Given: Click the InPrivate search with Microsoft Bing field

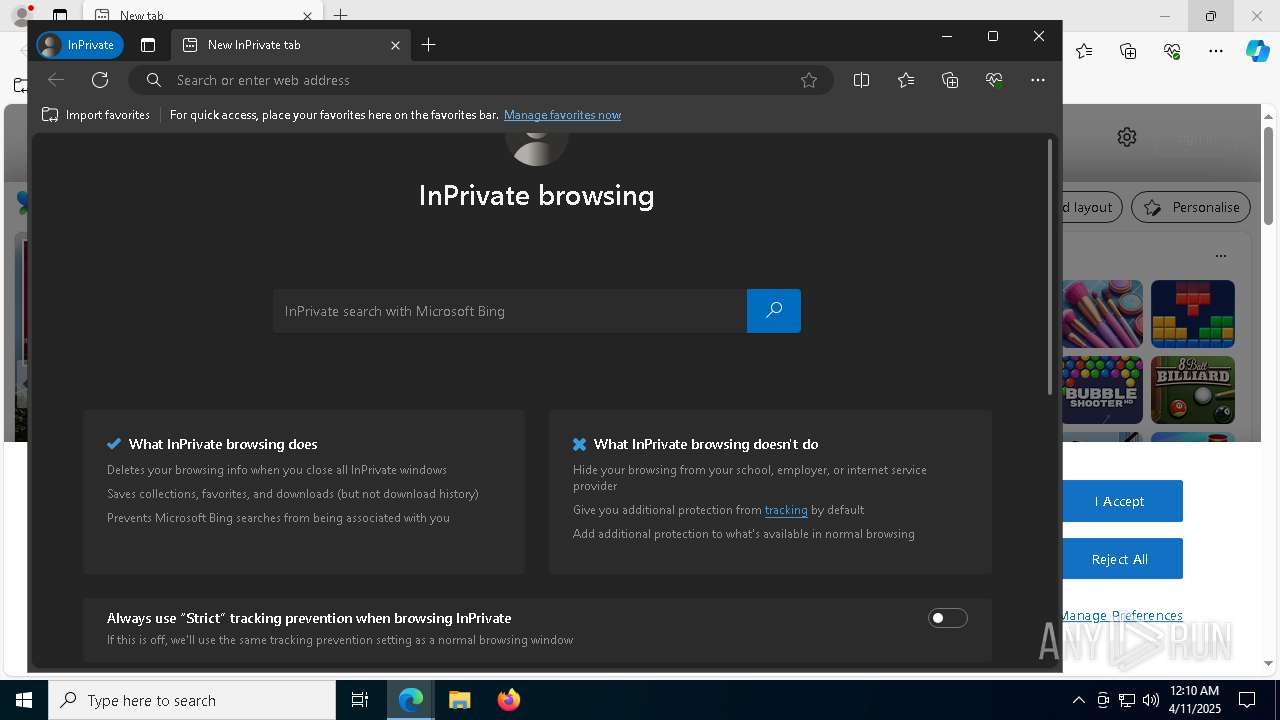Looking at the screenshot, I should pos(510,311).
